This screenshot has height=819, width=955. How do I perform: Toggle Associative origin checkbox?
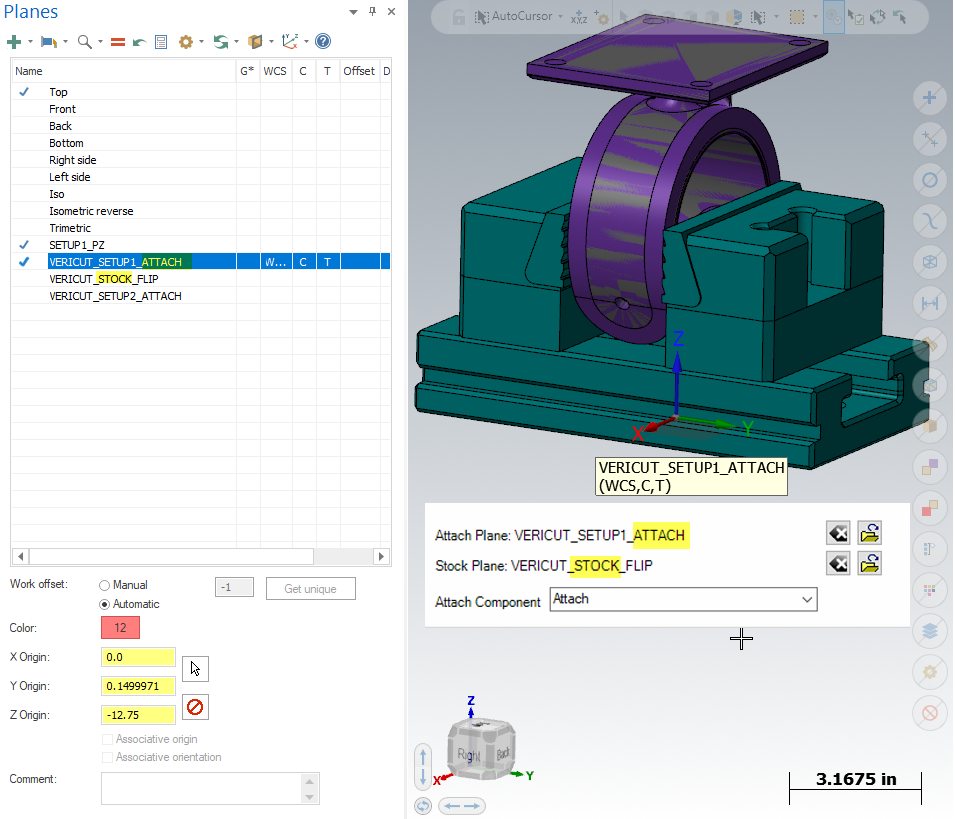[107, 739]
